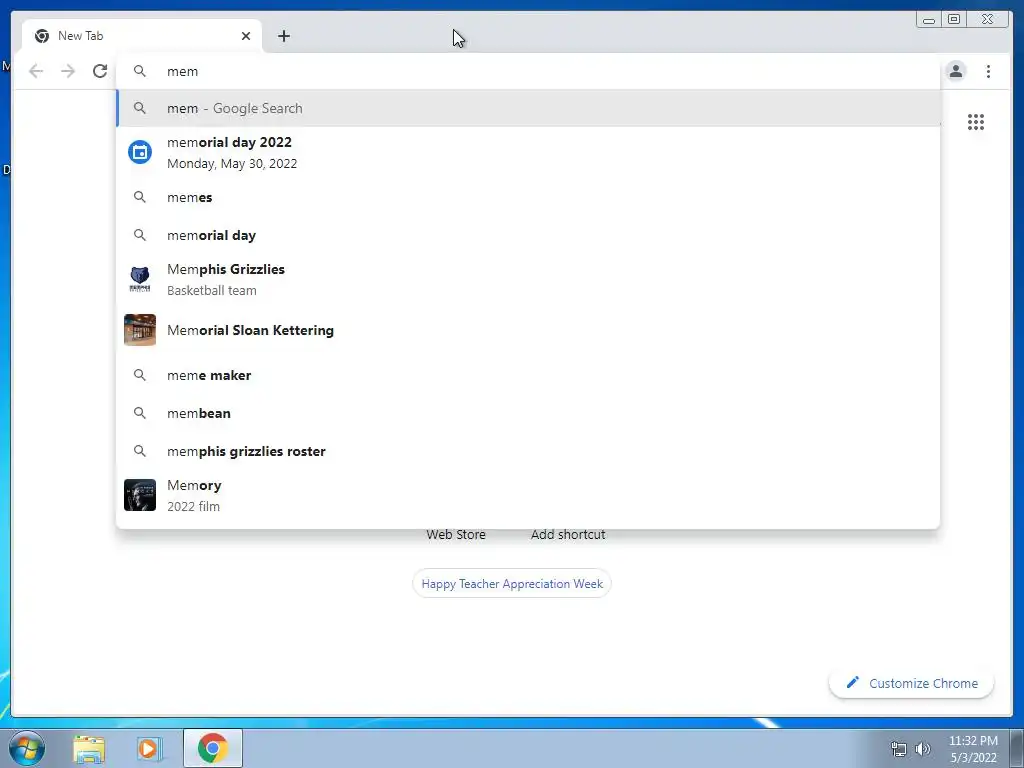Click the search icon beside 'meme maker'

[140, 375]
